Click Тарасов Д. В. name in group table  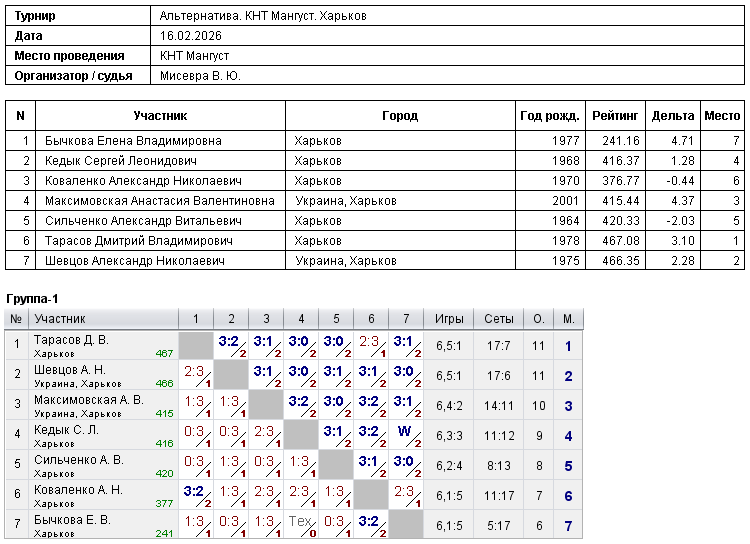pyautogui.click(x=71, y=340)
